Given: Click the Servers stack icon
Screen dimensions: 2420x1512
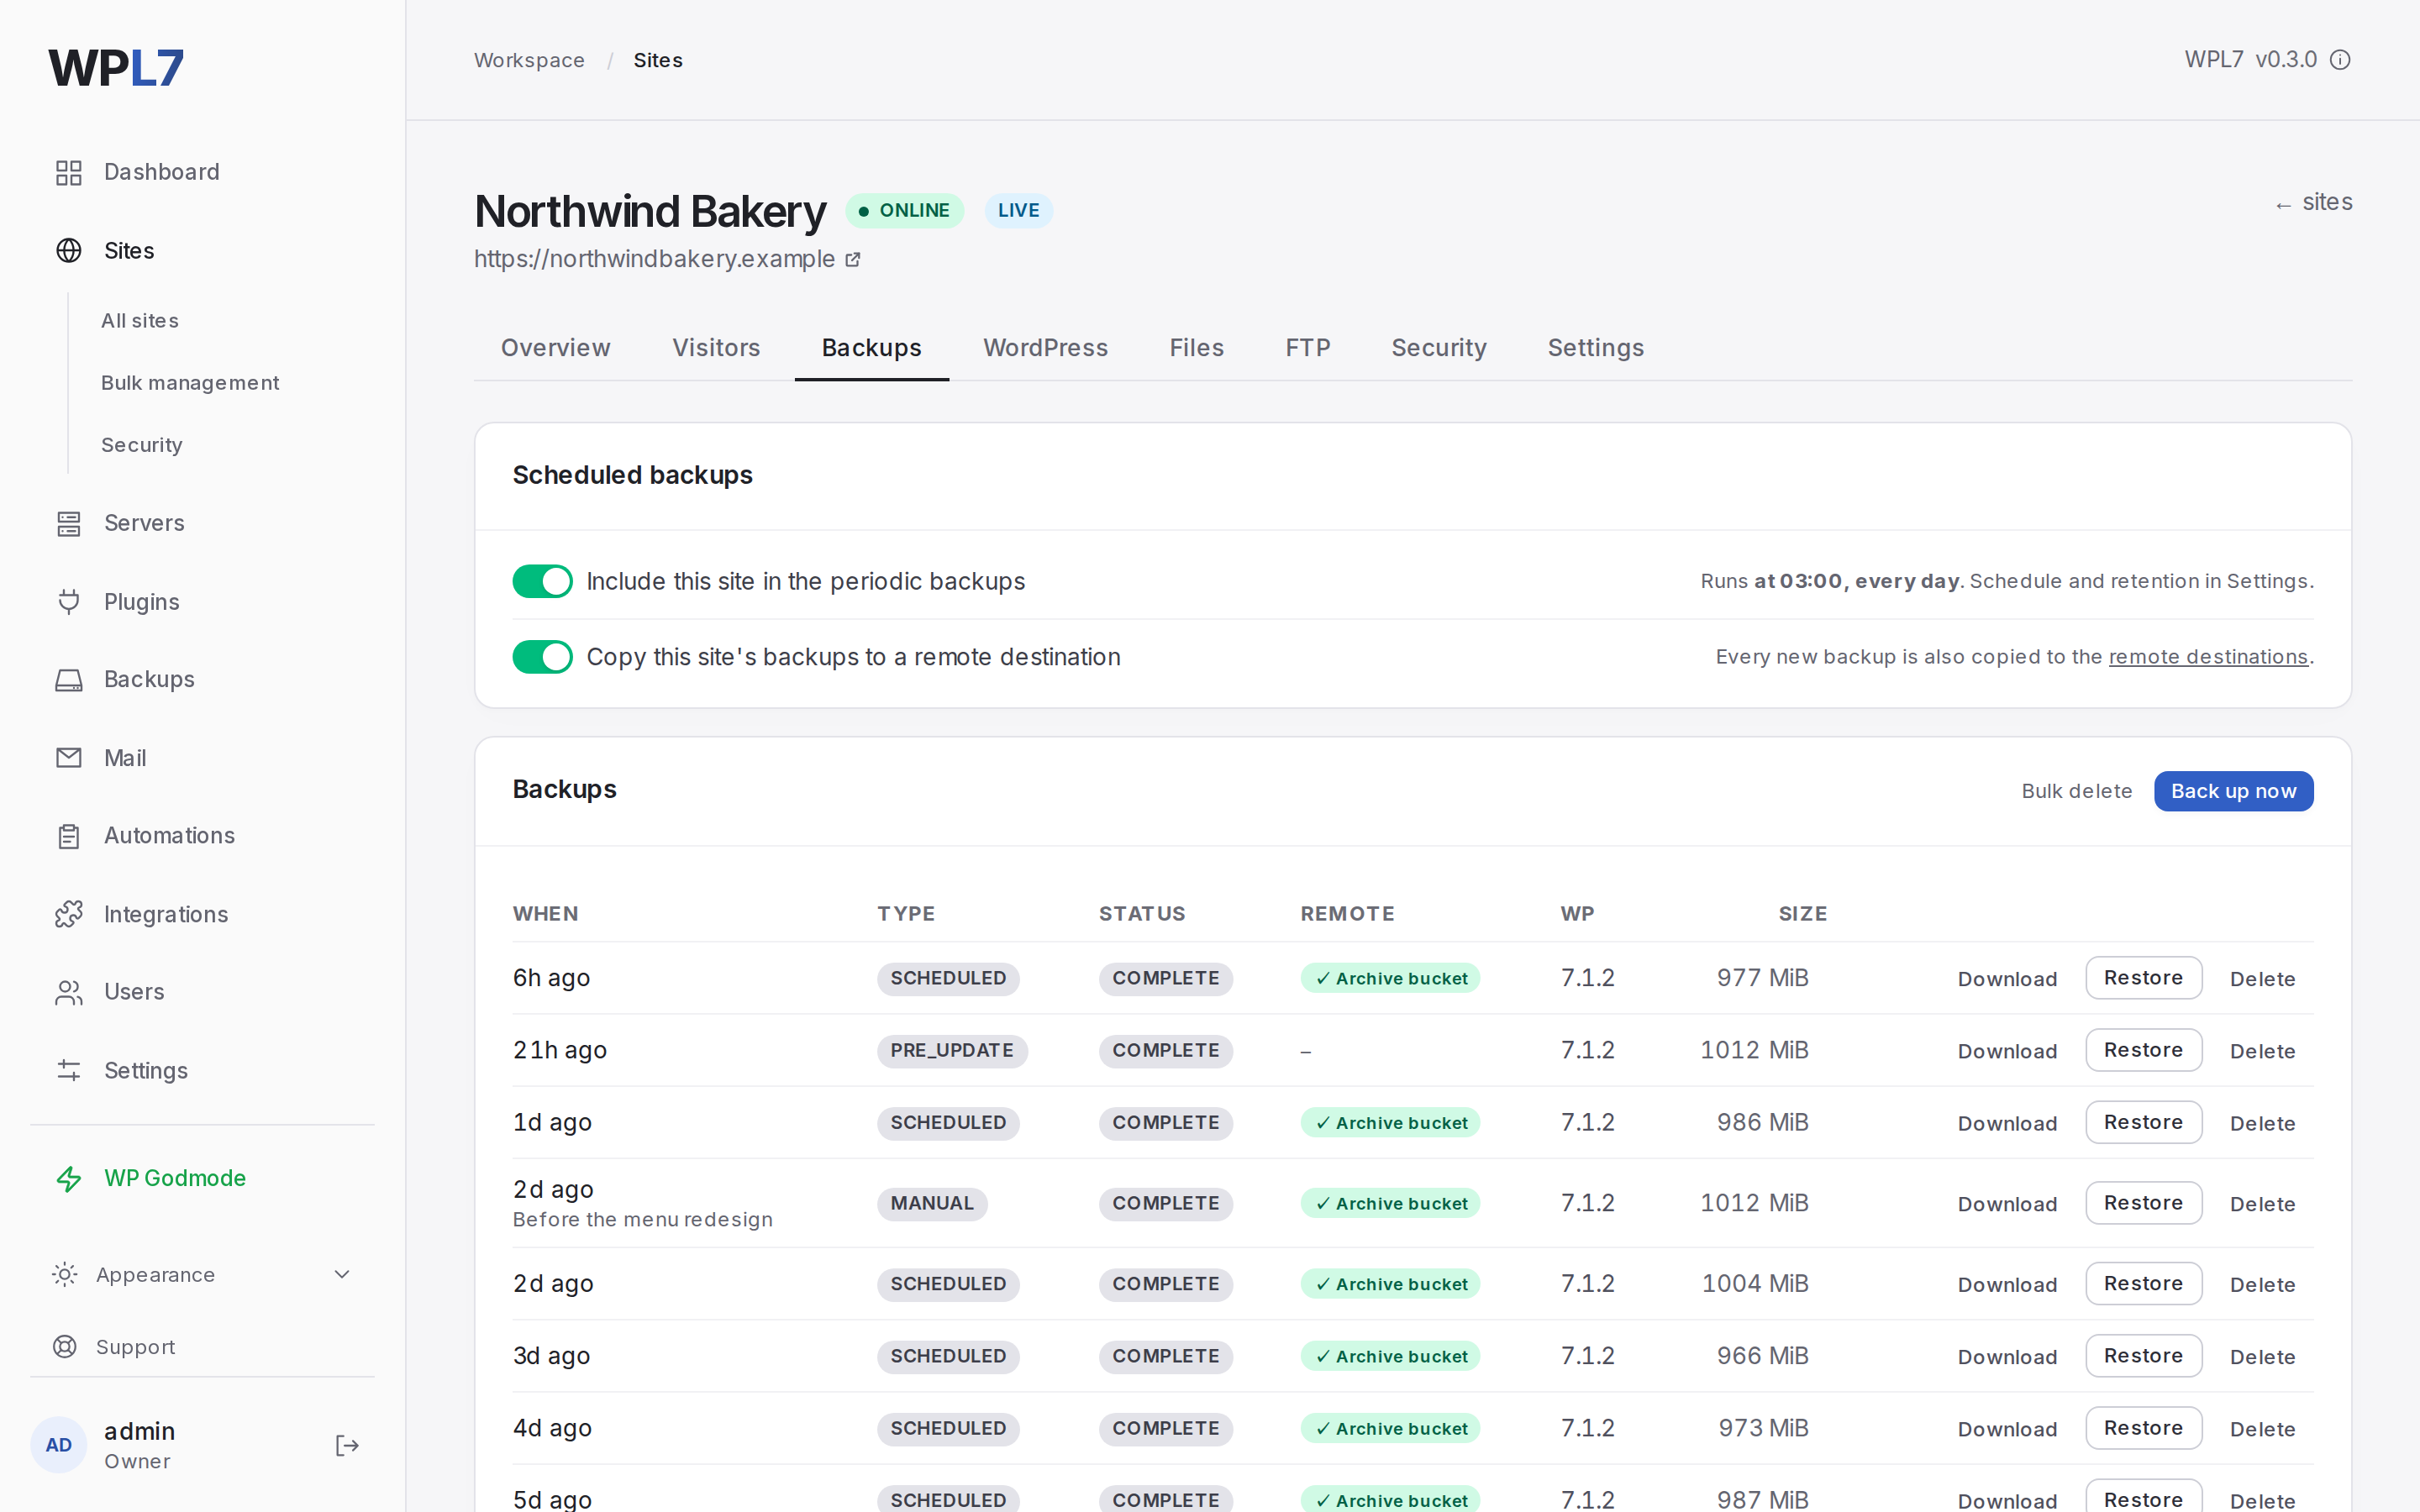Looking at the screenshot, I should [x=68, y=523].
